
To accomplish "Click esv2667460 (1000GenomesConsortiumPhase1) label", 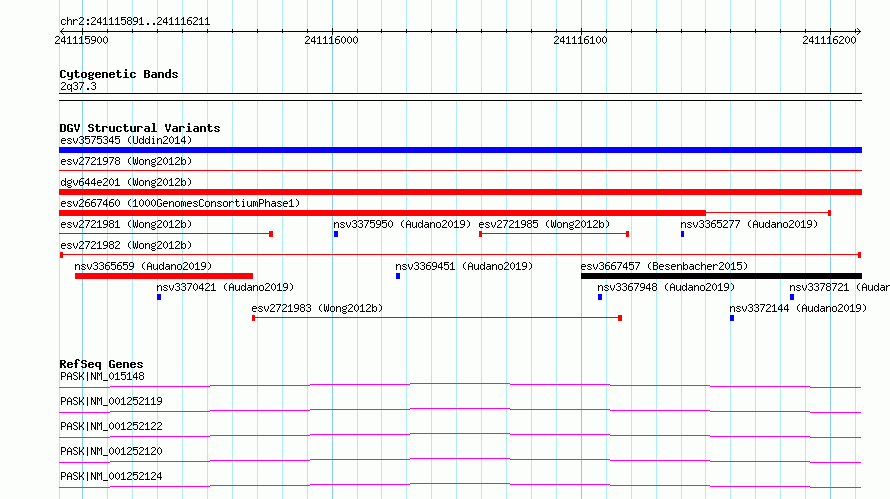I will [x=180, y=203].
